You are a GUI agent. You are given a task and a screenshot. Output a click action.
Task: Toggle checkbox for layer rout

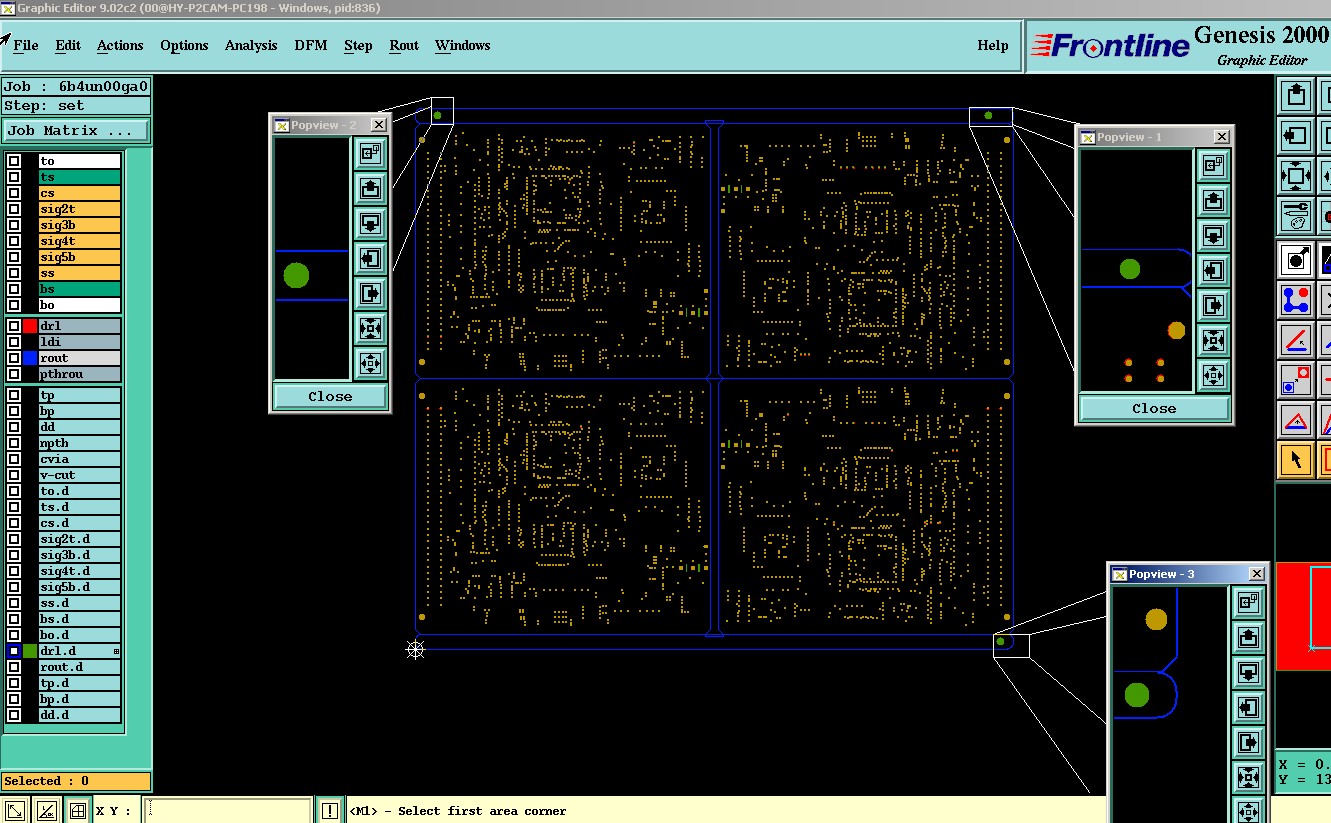(14, 358)
